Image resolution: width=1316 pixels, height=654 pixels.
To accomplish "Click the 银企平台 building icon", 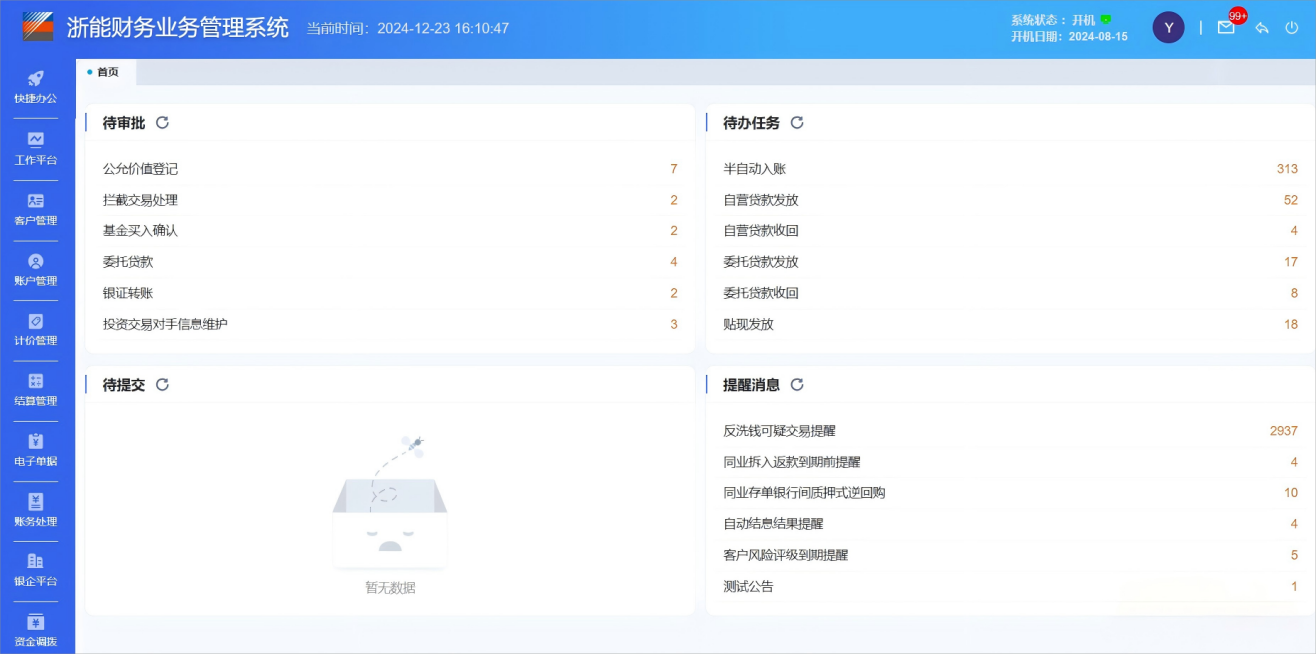I will 35,561.
